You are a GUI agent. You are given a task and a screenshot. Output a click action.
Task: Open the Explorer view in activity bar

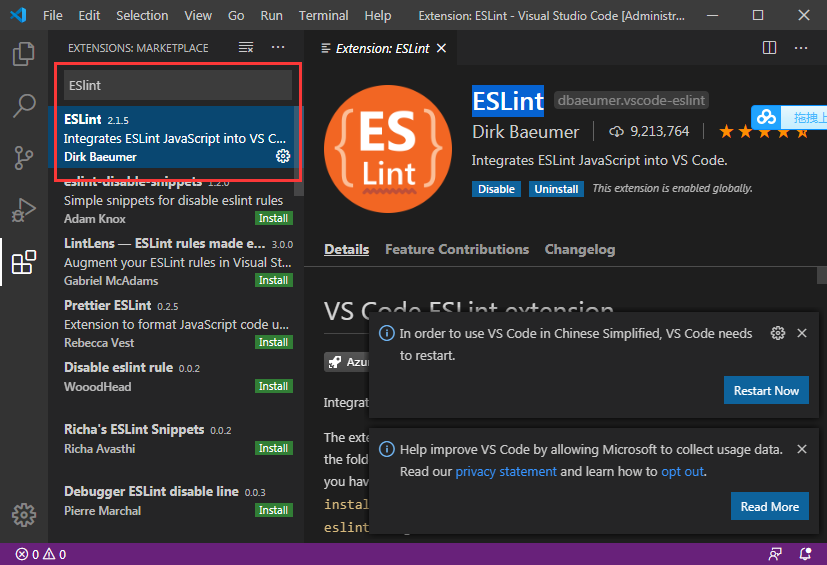coord(24,53)
